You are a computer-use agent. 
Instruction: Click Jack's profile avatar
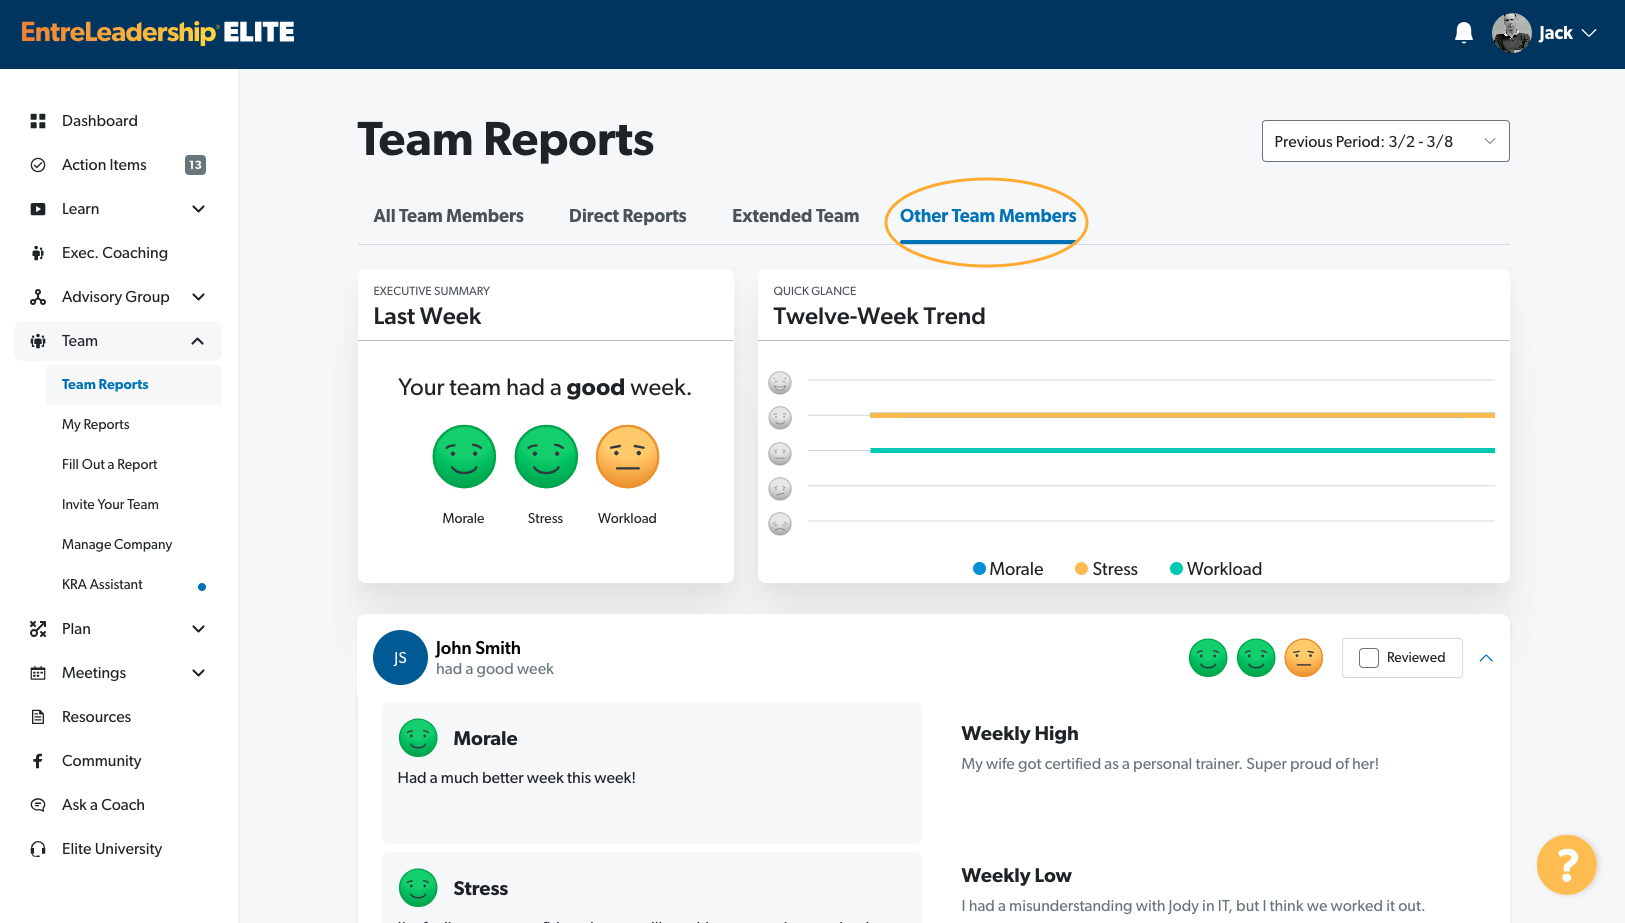coord(1511,33)
